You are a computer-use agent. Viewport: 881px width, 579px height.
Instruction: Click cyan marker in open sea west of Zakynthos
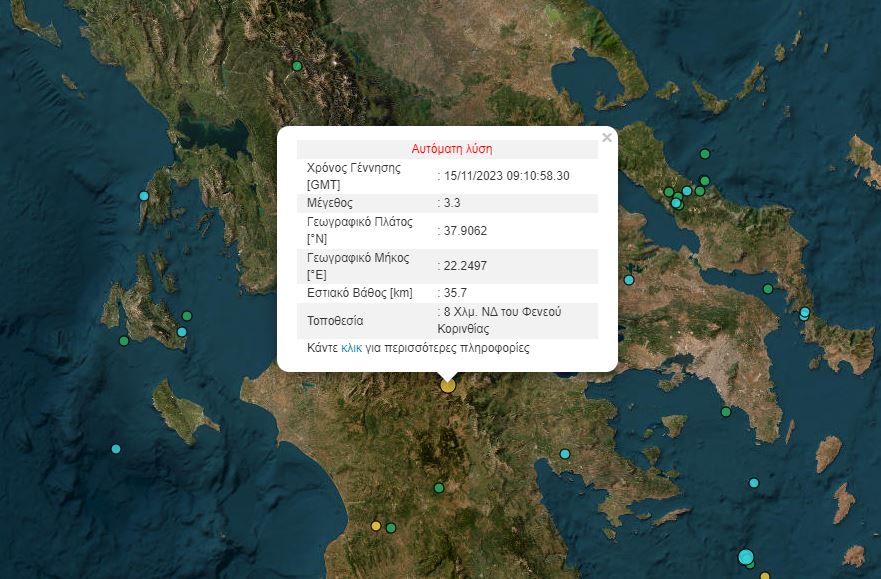116,449
